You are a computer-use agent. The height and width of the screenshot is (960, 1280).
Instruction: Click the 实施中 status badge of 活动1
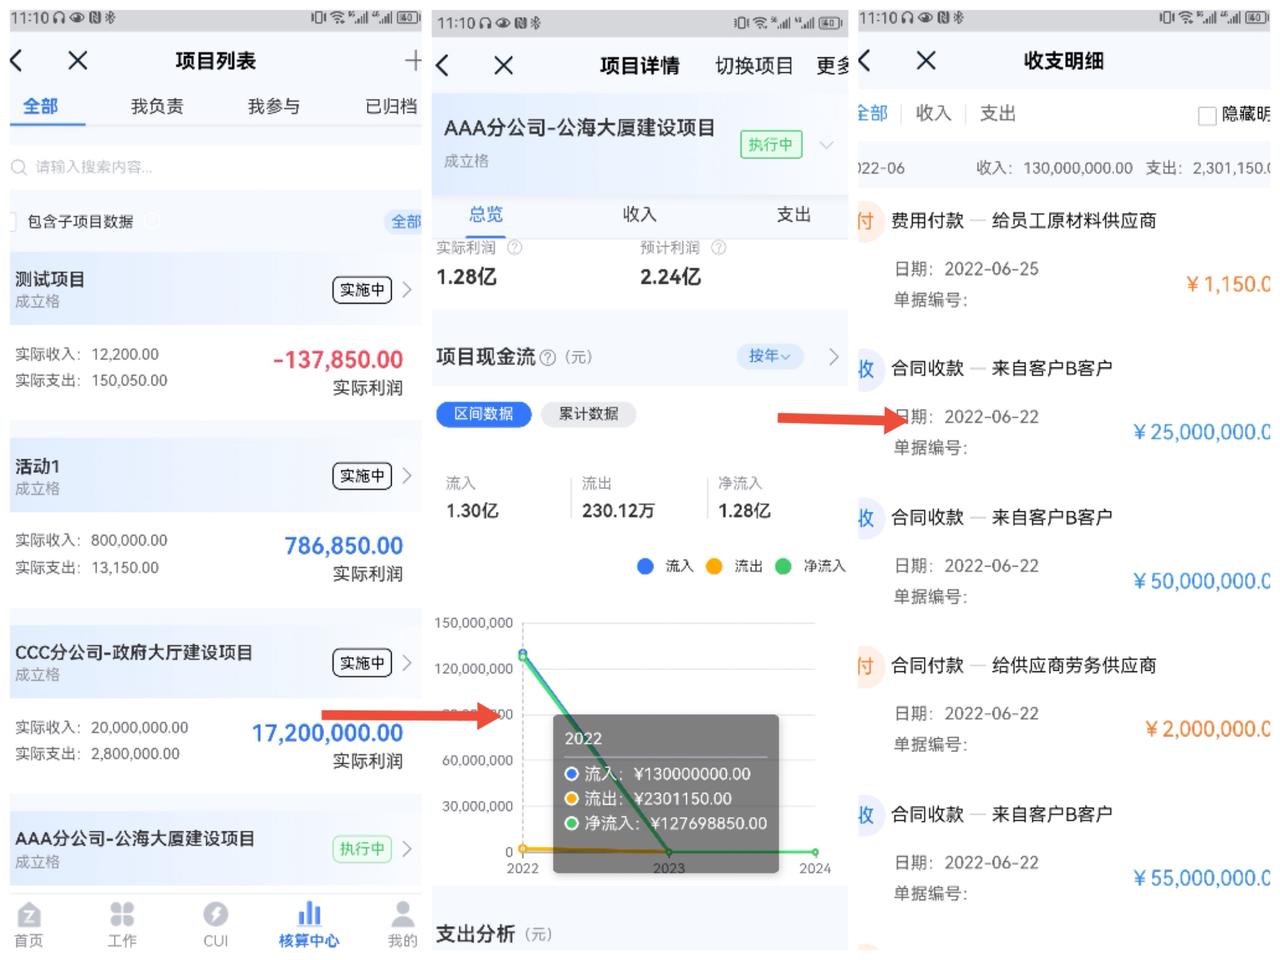362,476
